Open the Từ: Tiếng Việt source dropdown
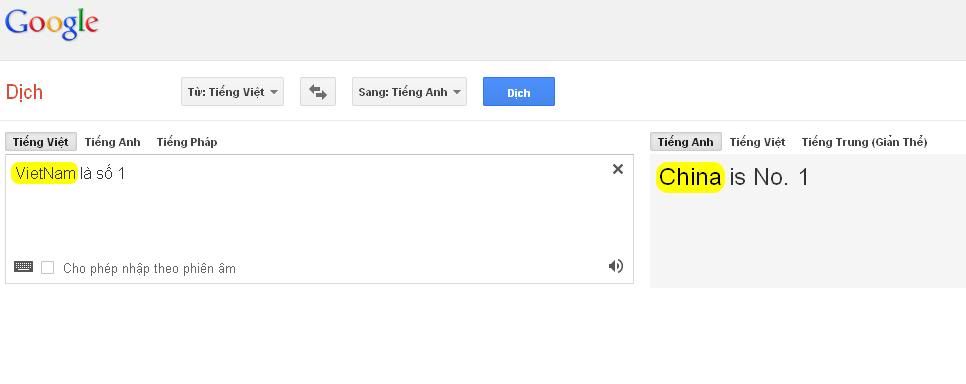966x384 pixels. click(x=232, y=92)
